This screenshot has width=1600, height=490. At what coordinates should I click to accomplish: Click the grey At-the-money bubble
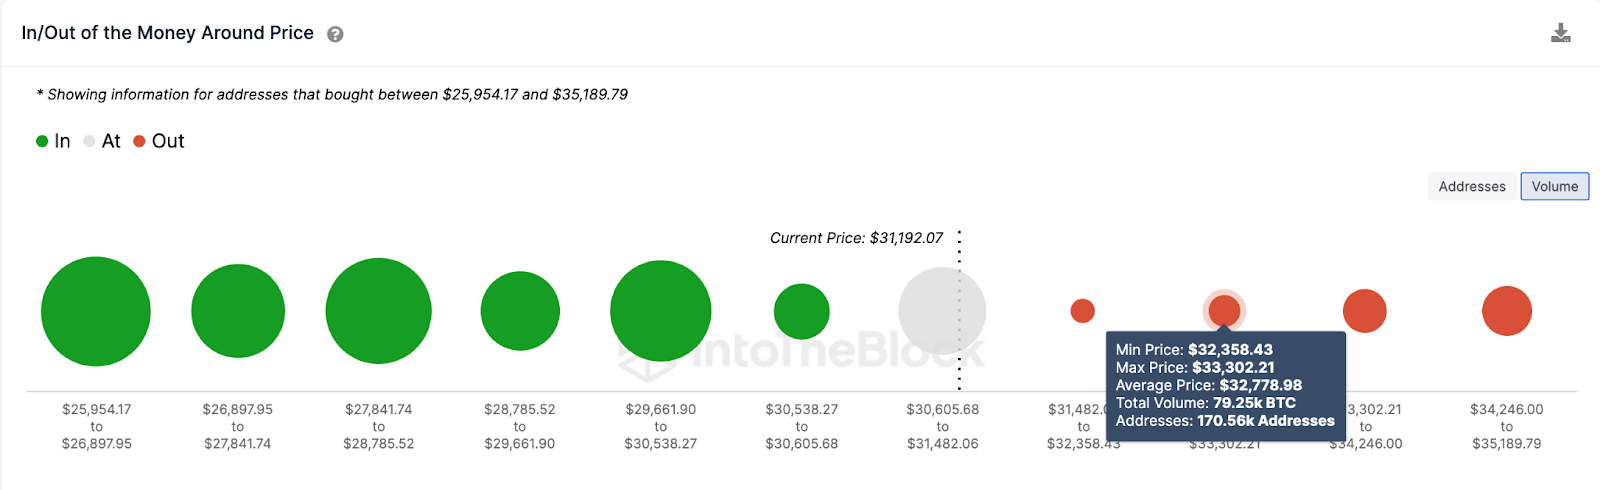(942, 311)
